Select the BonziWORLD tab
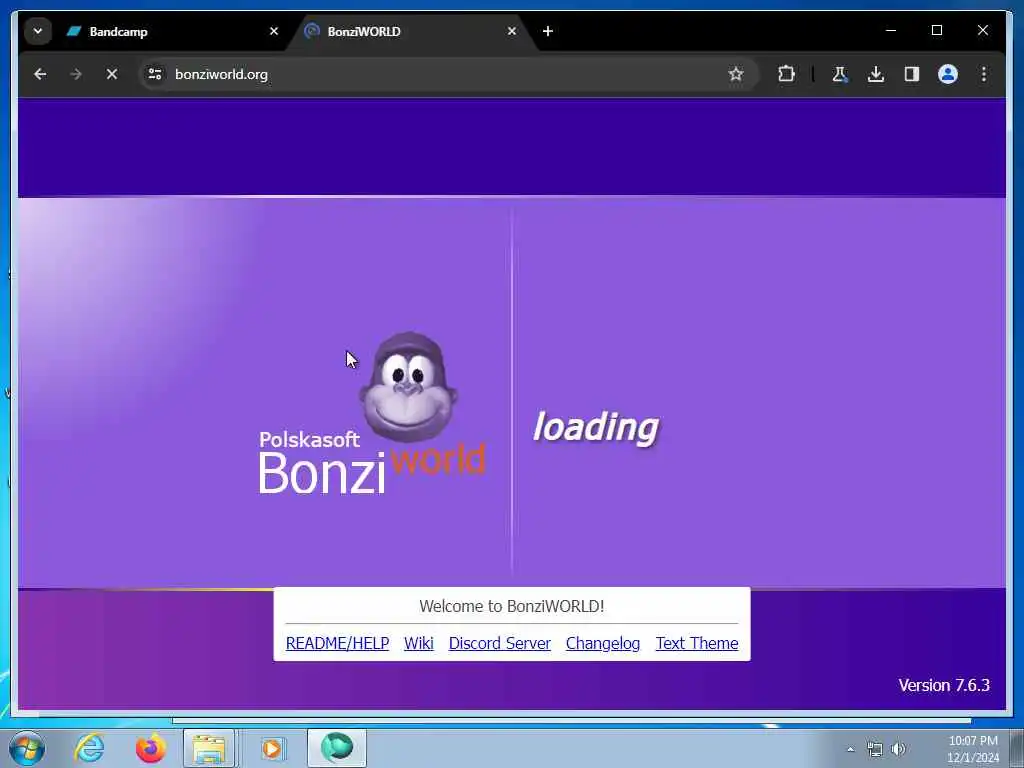1024x768 pixels. click(x=411, y=31)
